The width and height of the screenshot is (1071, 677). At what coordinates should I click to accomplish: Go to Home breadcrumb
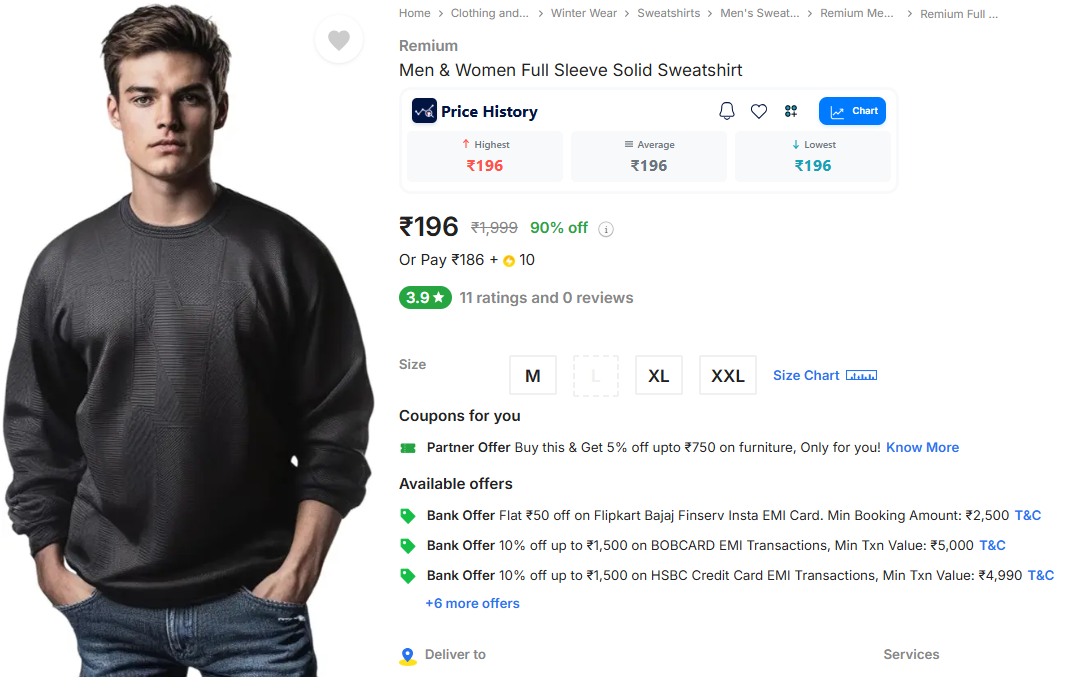pos(414,13)
